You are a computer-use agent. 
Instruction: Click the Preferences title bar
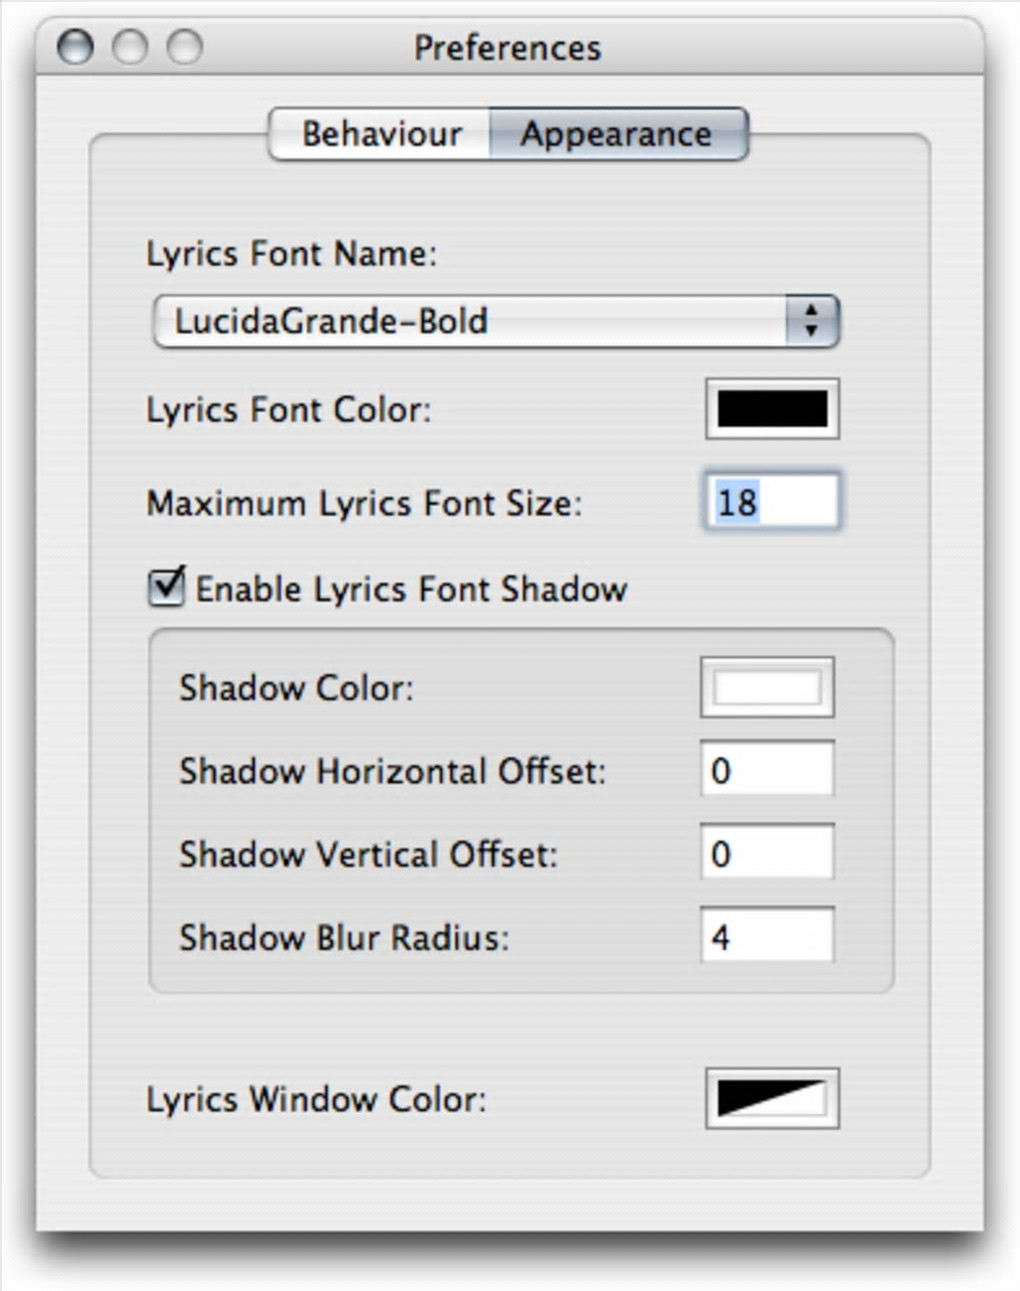tap(507, 47)
